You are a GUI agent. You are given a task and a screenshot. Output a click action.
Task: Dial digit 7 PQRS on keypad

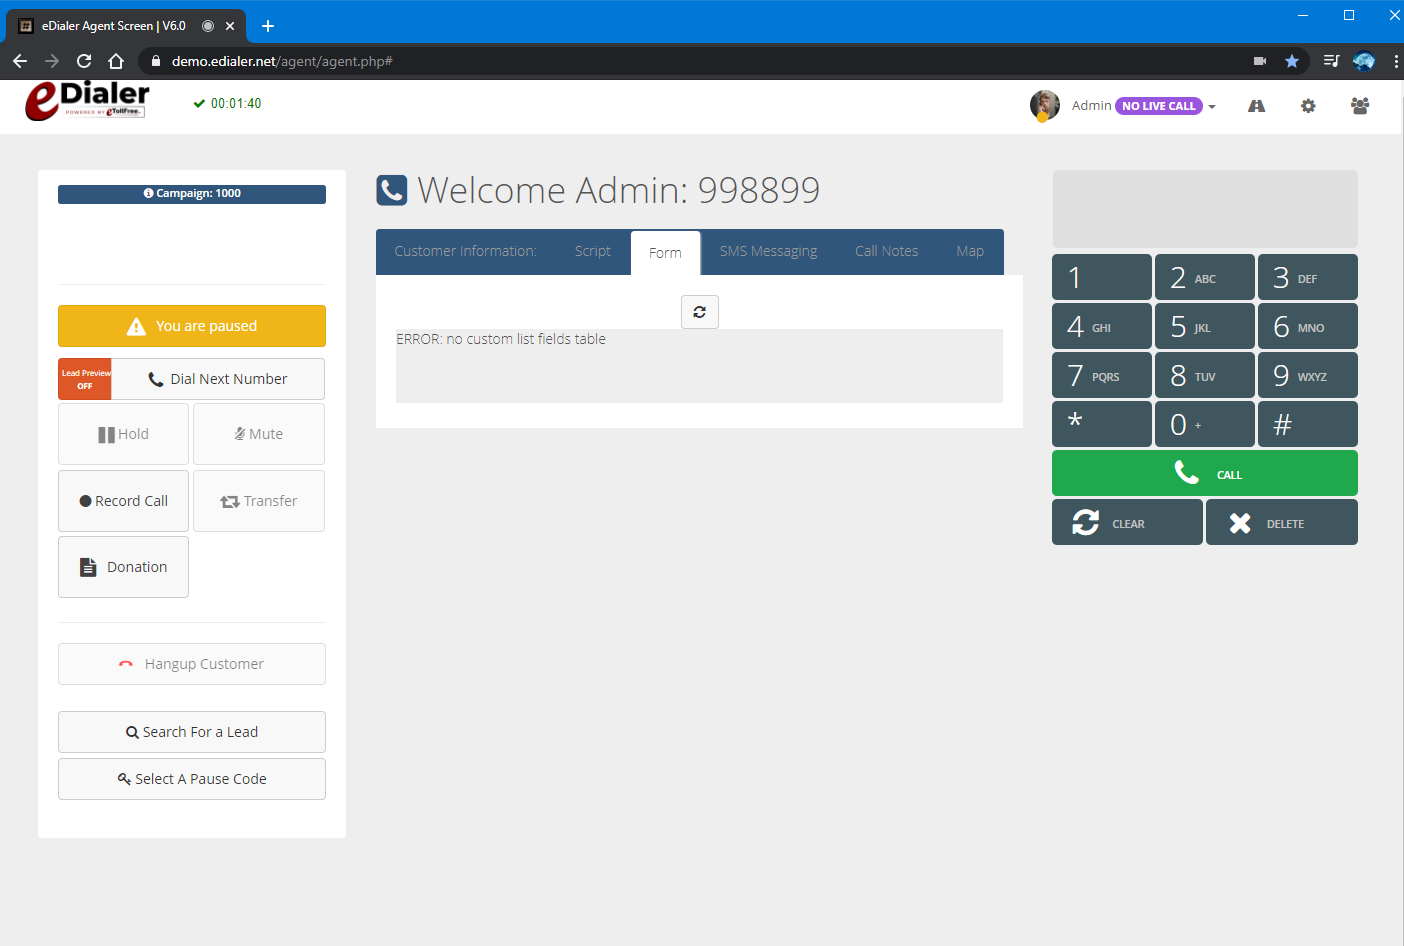tap(1102, 375)
